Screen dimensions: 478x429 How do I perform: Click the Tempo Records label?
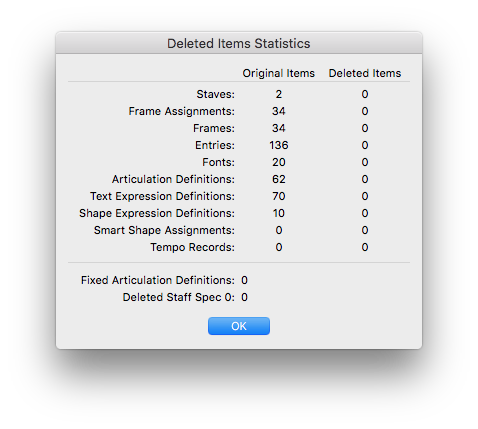coord(192,247)
